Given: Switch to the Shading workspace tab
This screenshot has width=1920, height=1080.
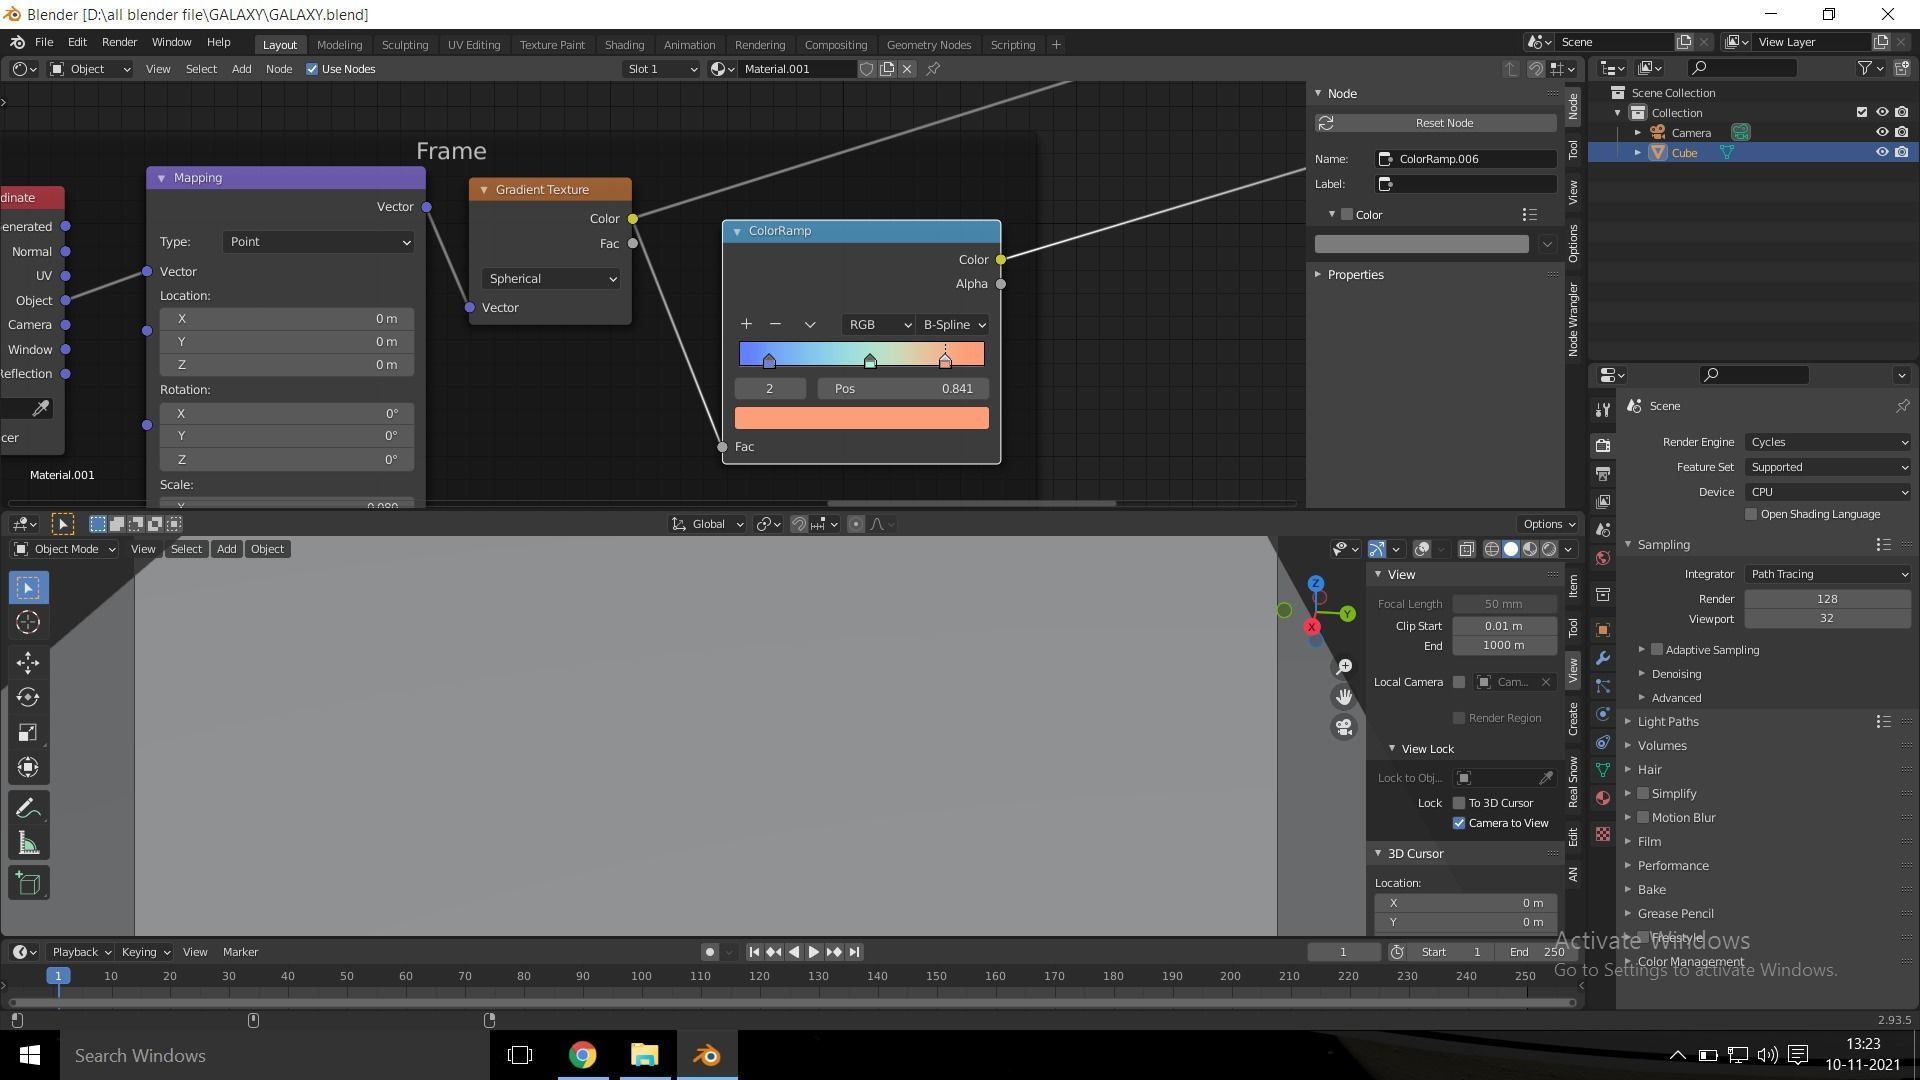Looking at the screenshot, I should (x=623, y=44).
